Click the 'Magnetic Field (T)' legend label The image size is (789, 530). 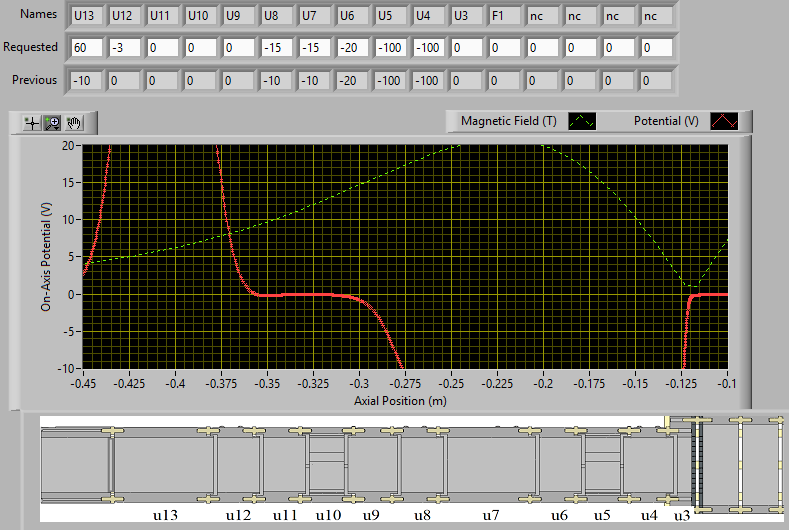tap(509, 121)
